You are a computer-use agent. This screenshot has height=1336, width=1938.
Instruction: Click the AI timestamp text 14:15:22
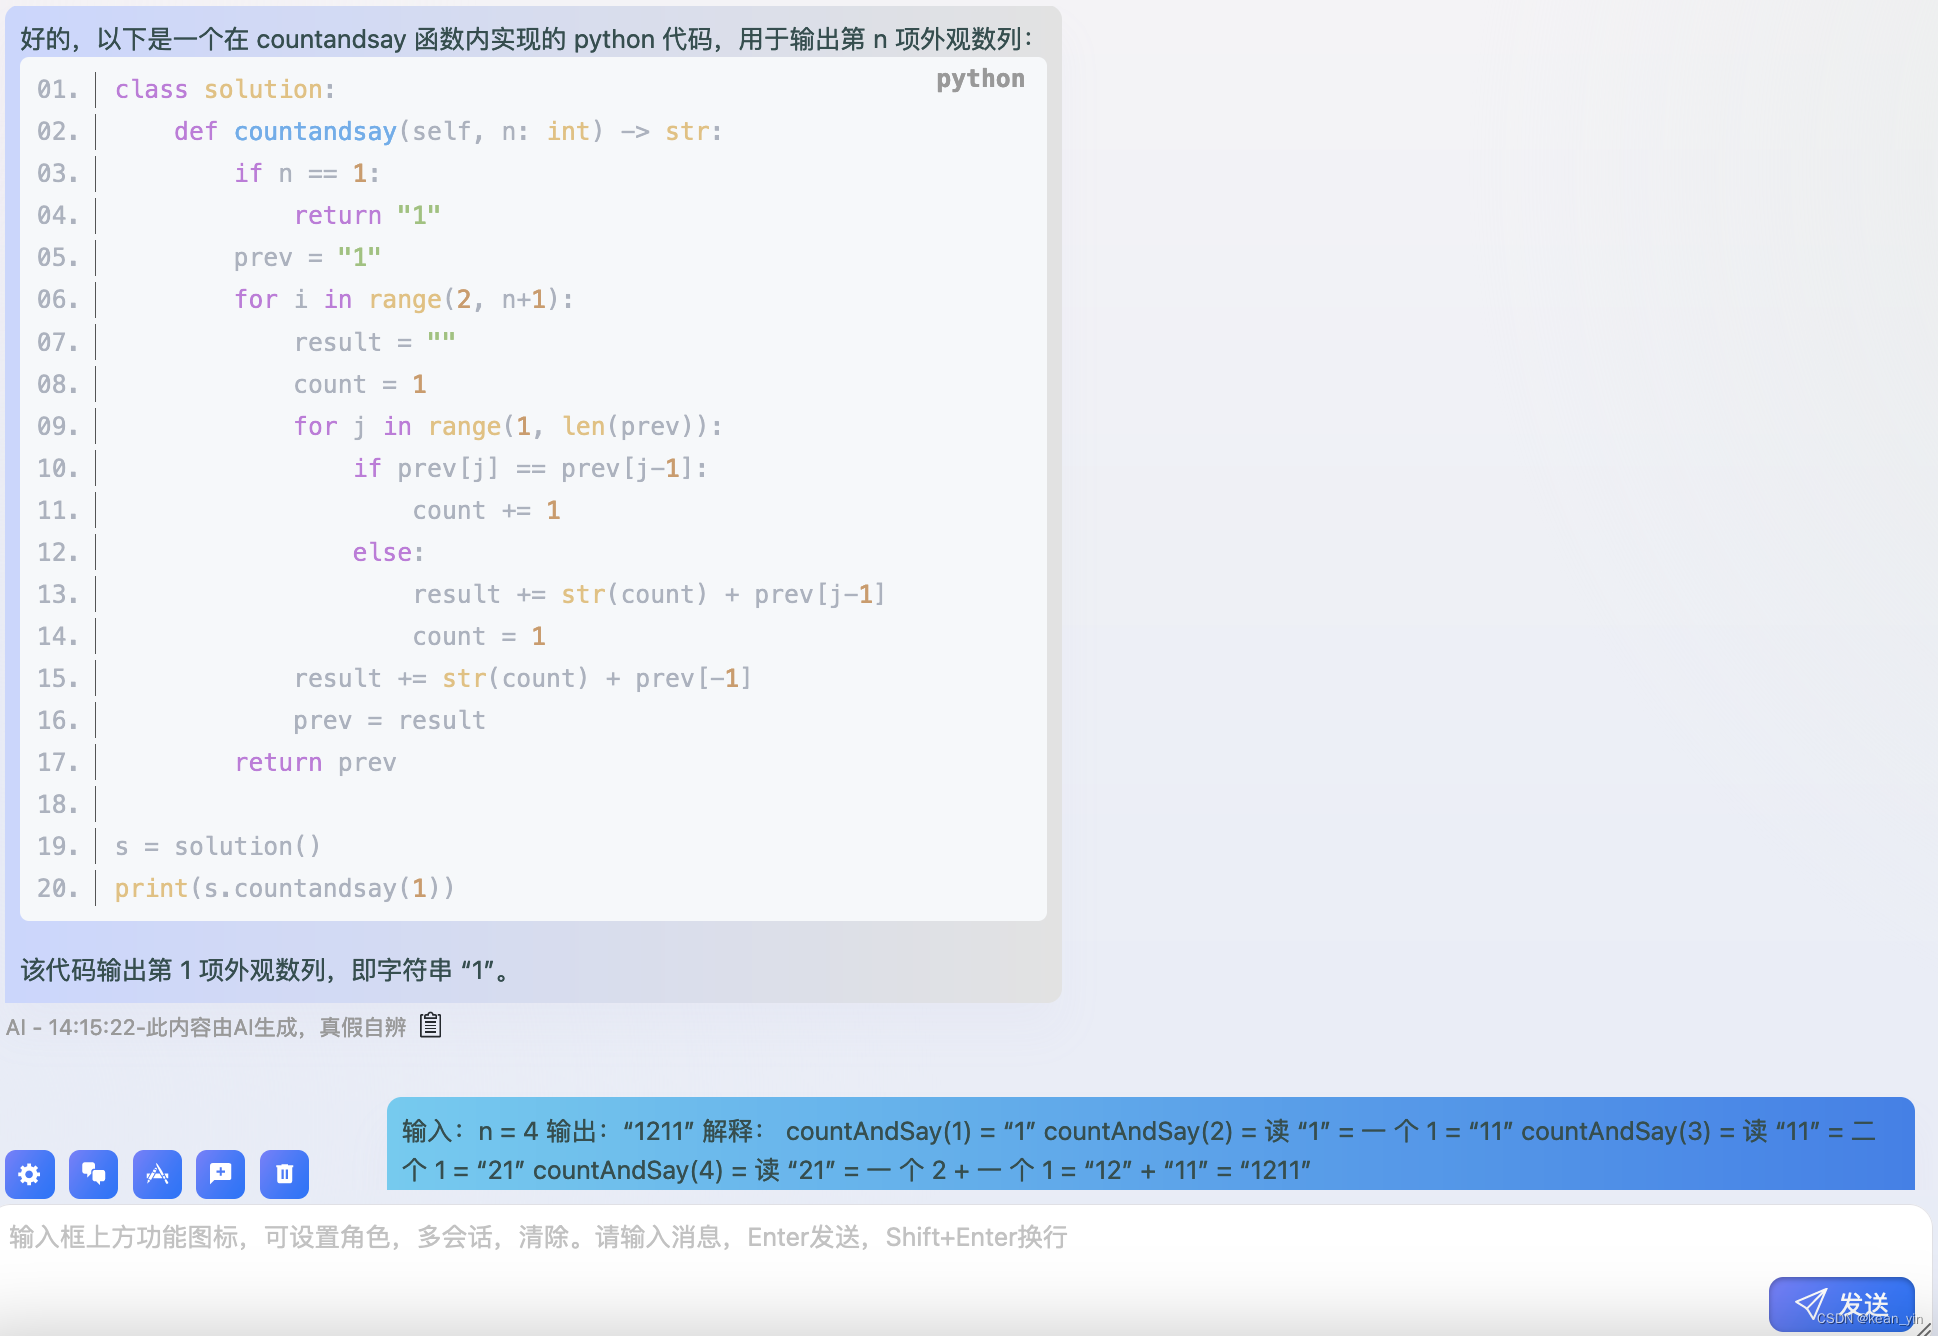coord(91,1027)
